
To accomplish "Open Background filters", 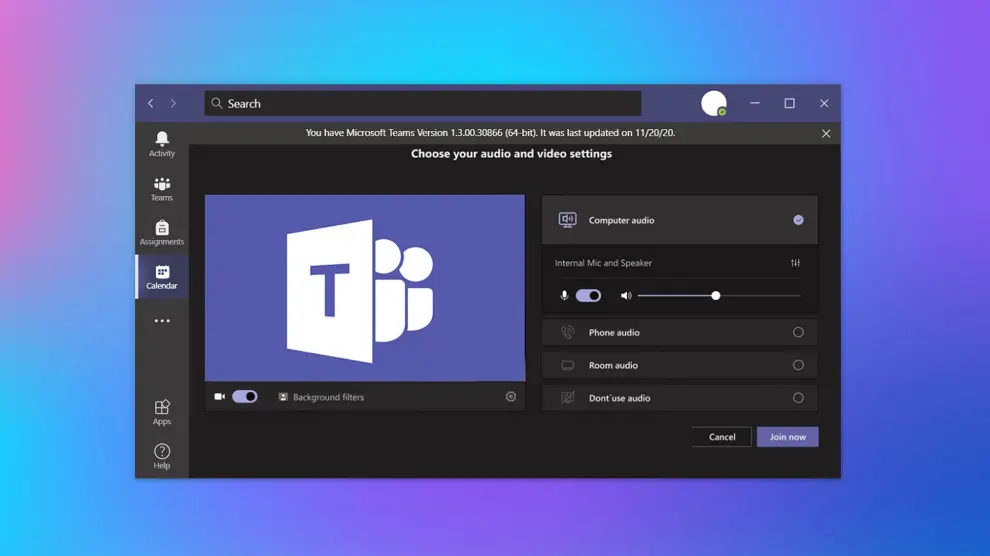I will click(321, 397).
